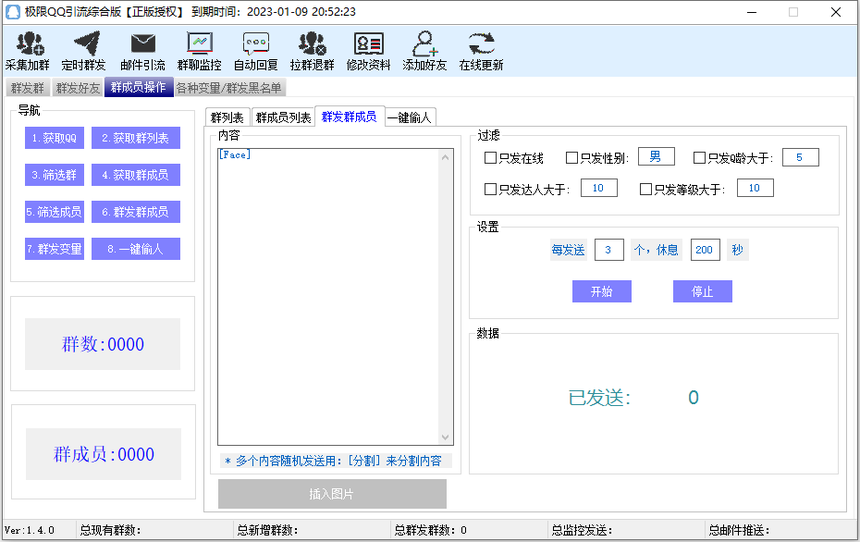Viewport: 860px width, 542px height.
Task: Click the content box scroll-down arrow
Action: tap(445, 437)
